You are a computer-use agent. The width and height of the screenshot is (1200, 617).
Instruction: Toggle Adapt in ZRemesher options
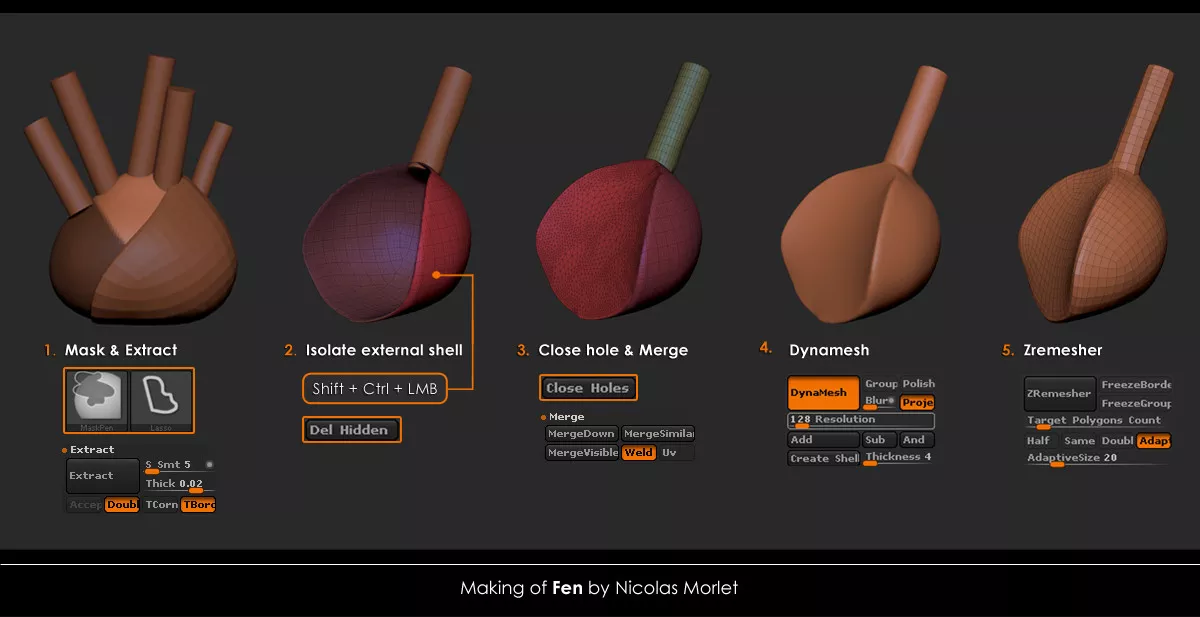click(1153, 441)
